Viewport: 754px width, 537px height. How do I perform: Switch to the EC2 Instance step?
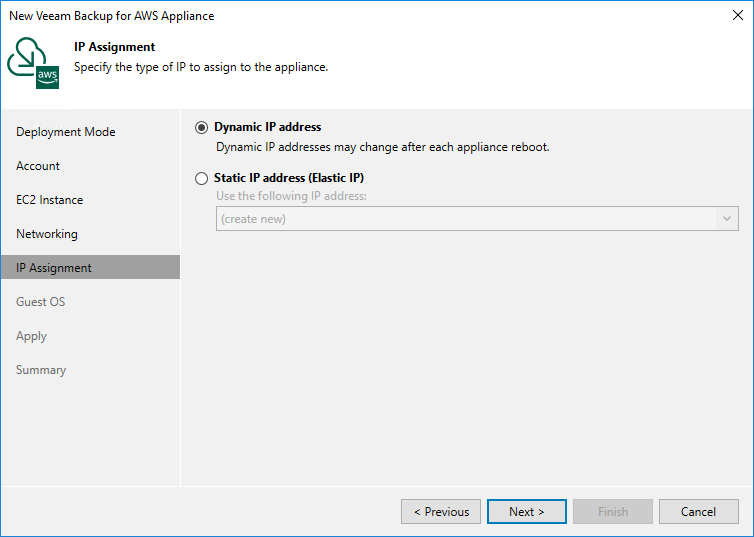pos(49,200)
